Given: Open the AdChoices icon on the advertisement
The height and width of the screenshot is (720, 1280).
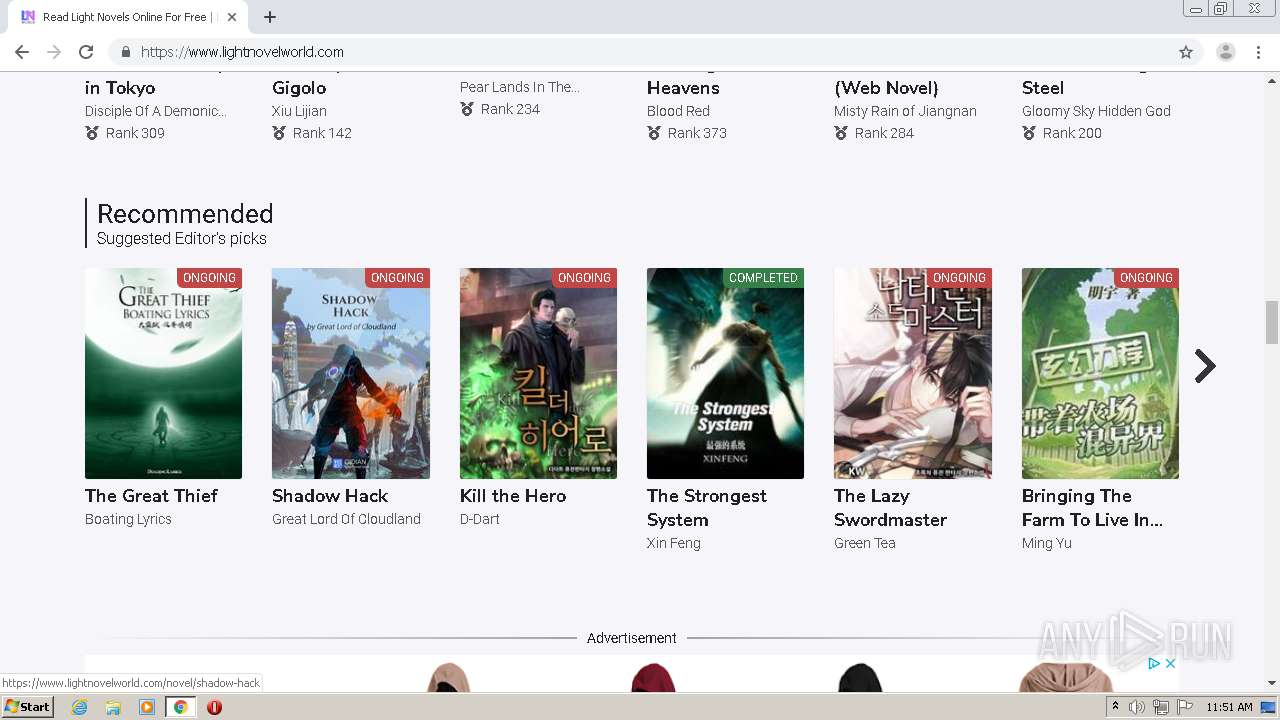Looking at the screenshot, I should tap(1153, 663).
